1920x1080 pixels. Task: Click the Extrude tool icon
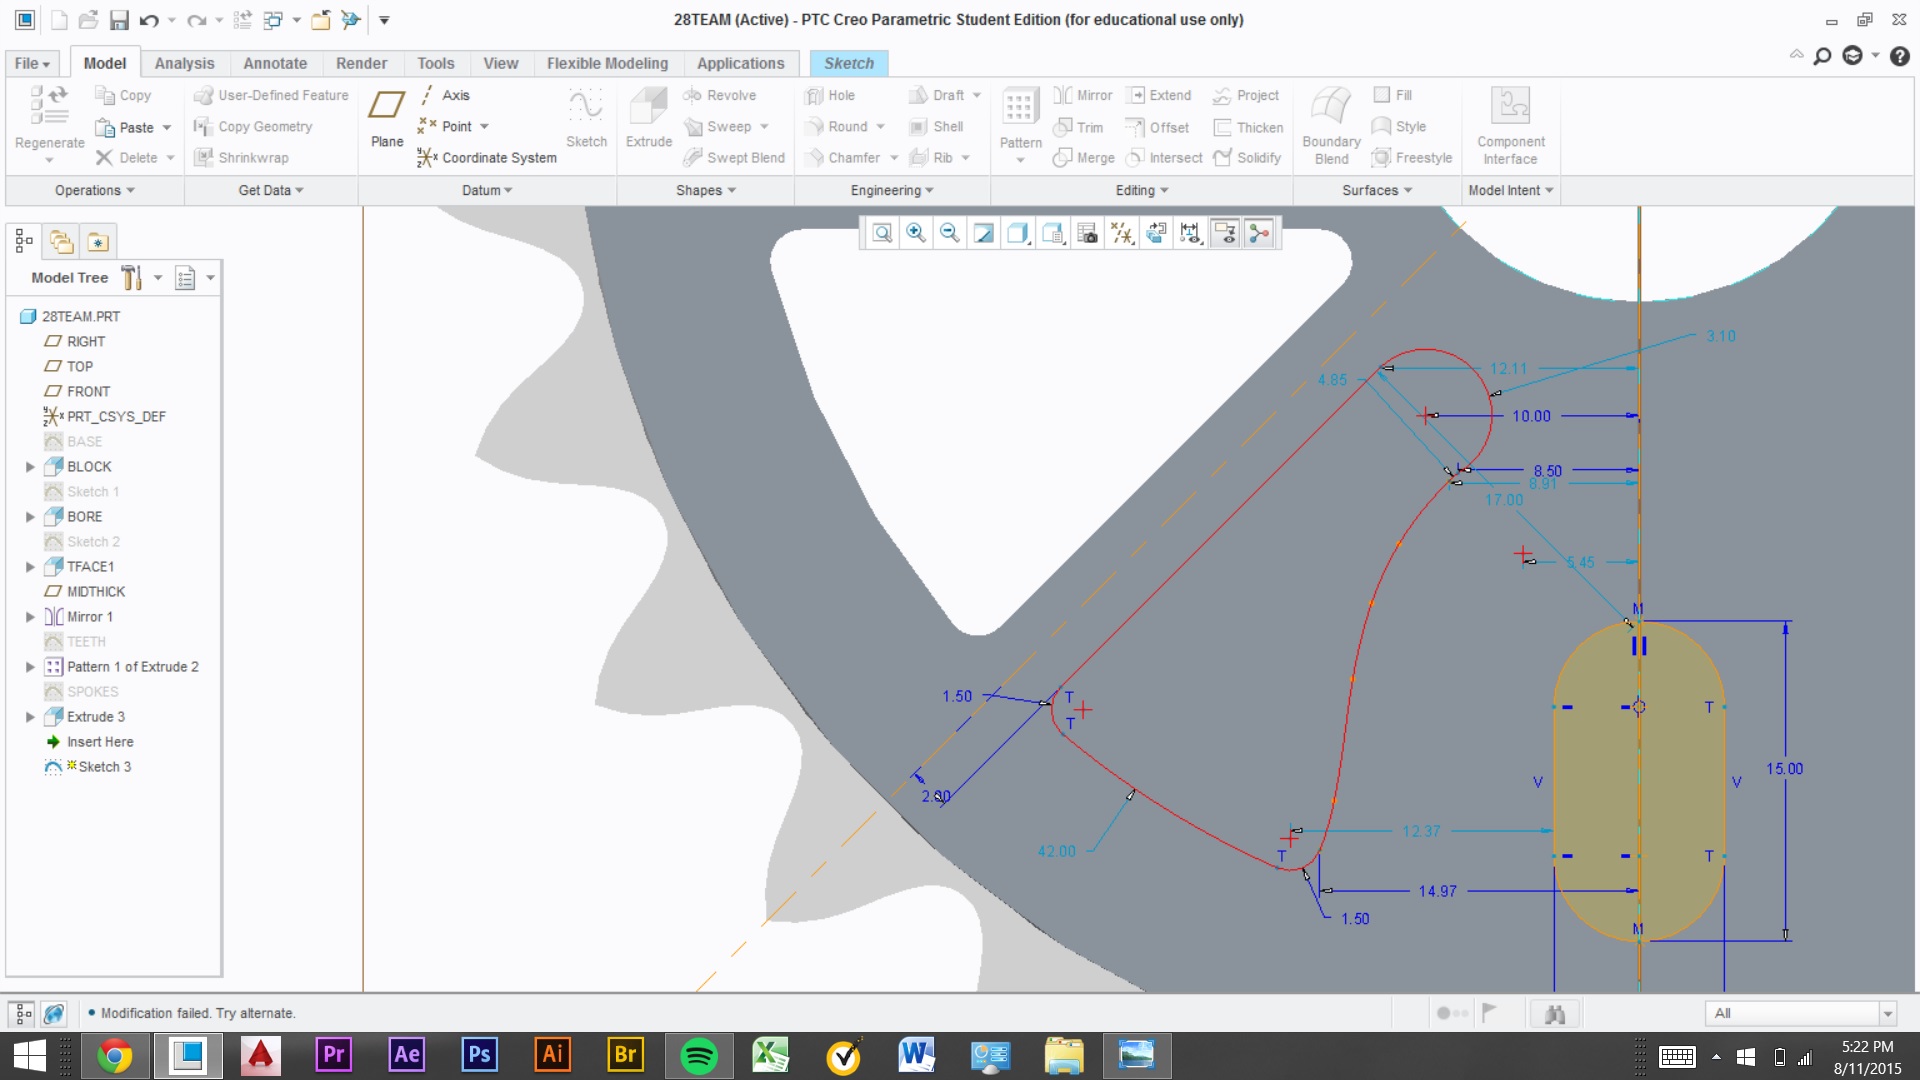tap(648, 117)
